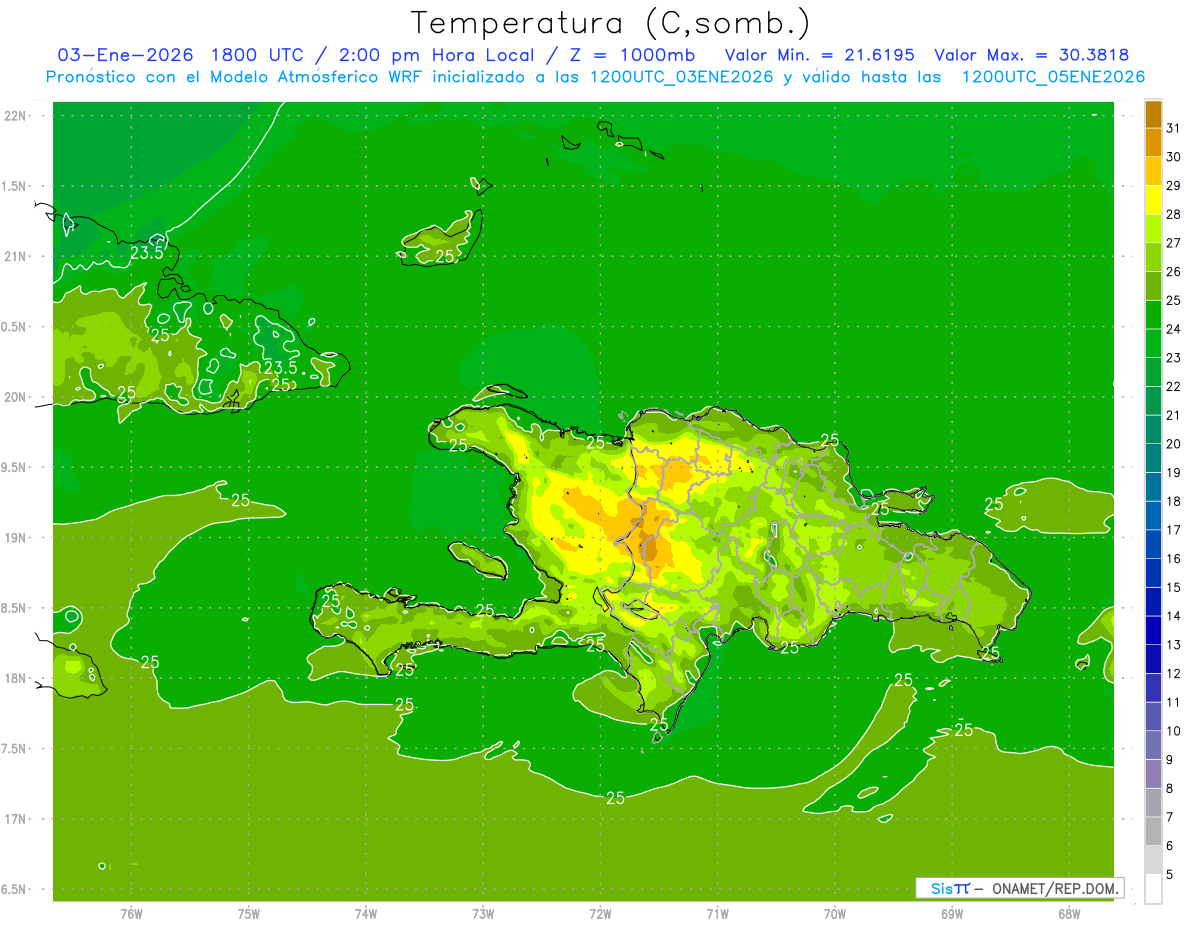This screenshot has height=927, width=1200.
Task: Click the "Z = 1000mb" pressure level text
Action: tap(634, 55)
